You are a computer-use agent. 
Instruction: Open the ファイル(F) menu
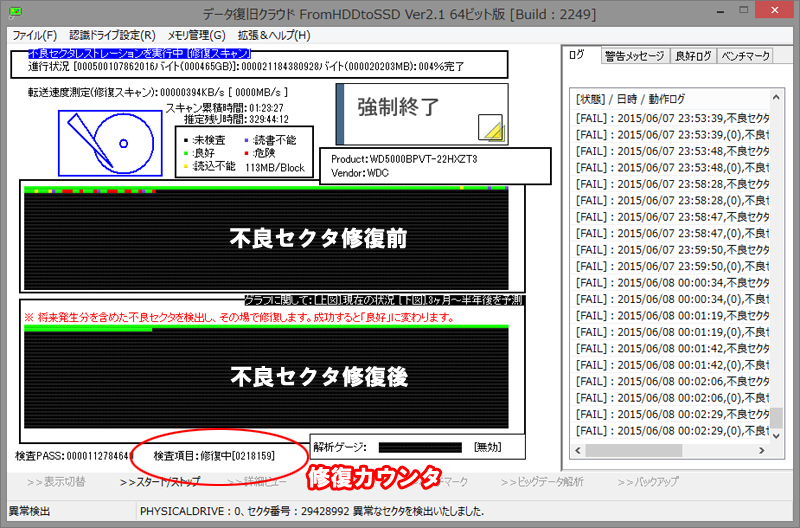point(34,35)
